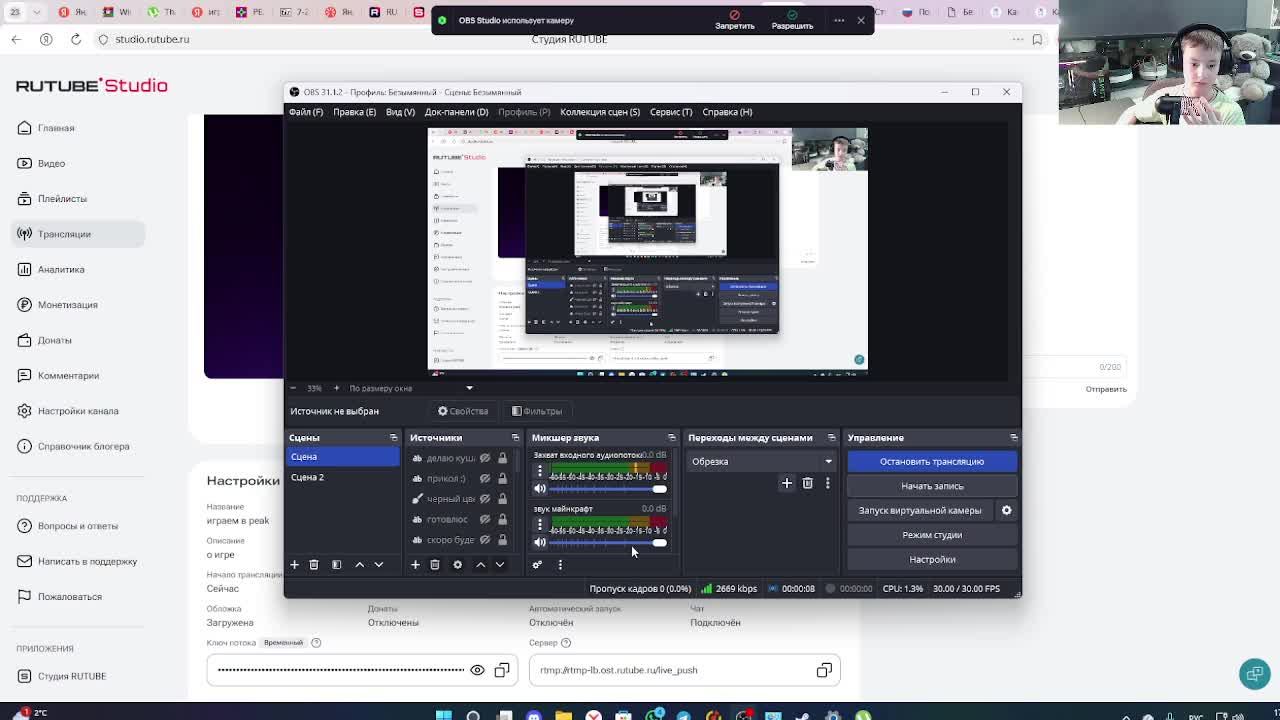Move scene down with the arrow
This screenshot has width=1280, height=720.
[x=379, y=565]
